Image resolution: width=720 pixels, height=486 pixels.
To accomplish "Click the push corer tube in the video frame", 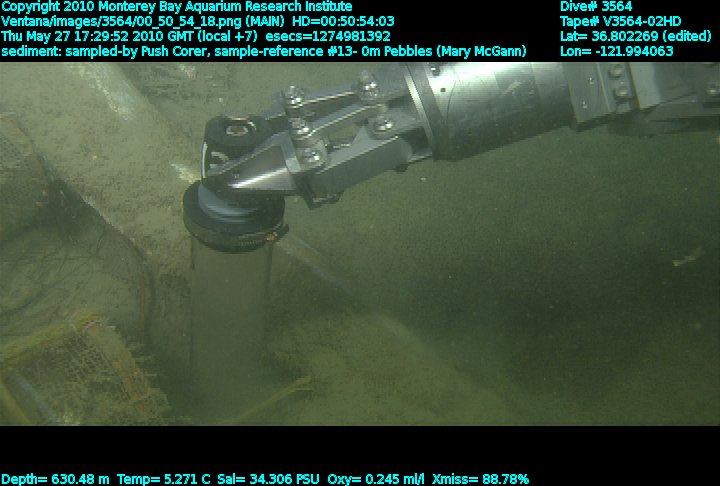I will pyautogui.click(x=229, y=317).
